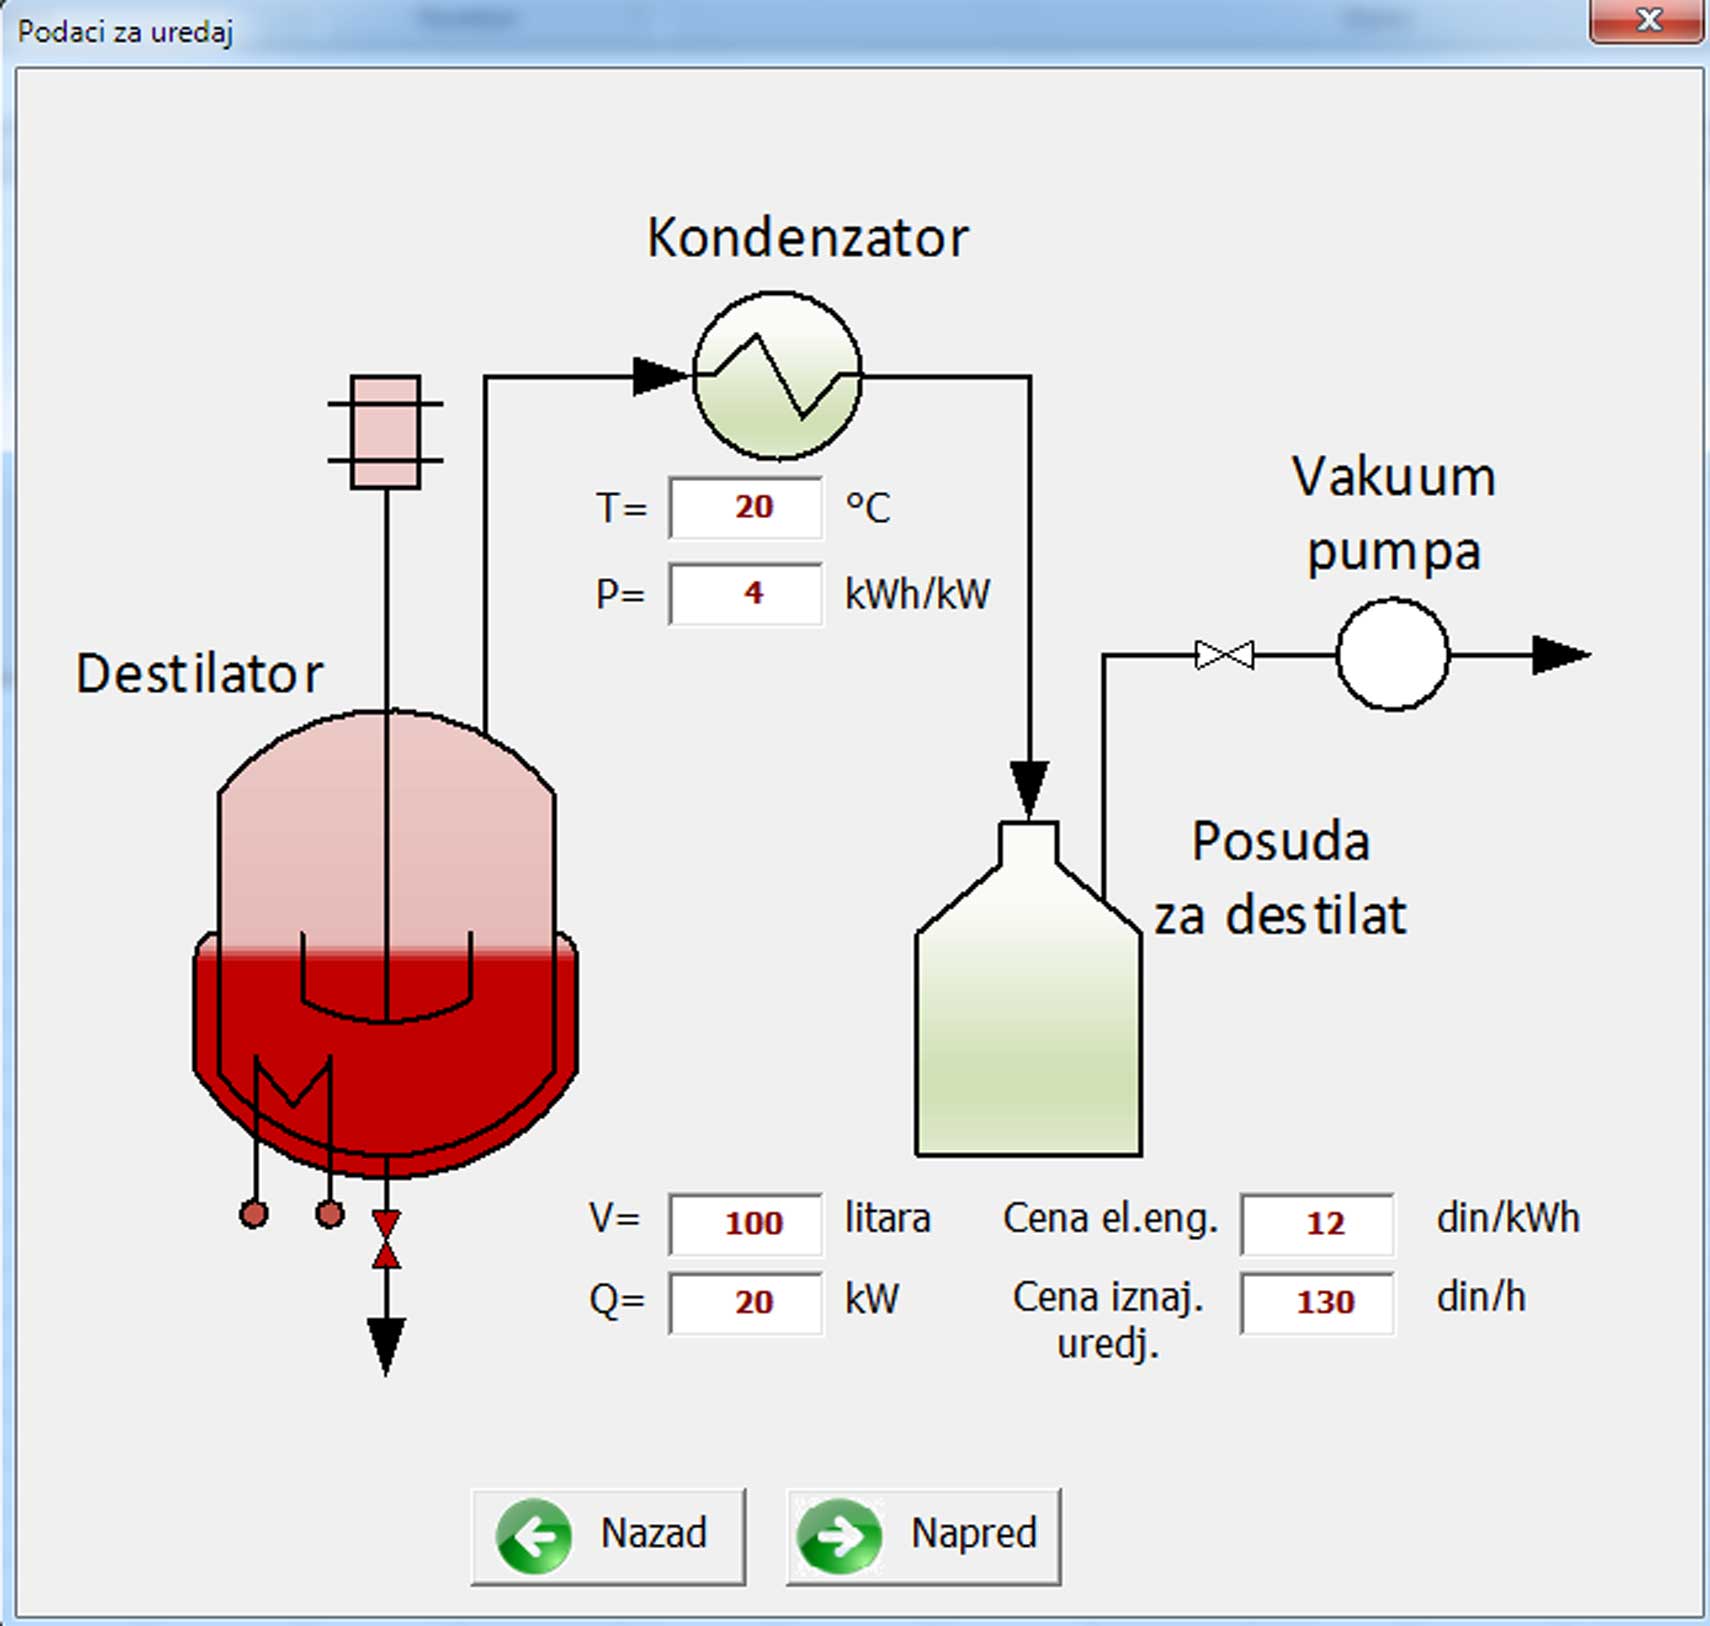Click the left heater terminal red dot
This screenshot has width=1710, height=1626.
click(x=254, y=1214)
